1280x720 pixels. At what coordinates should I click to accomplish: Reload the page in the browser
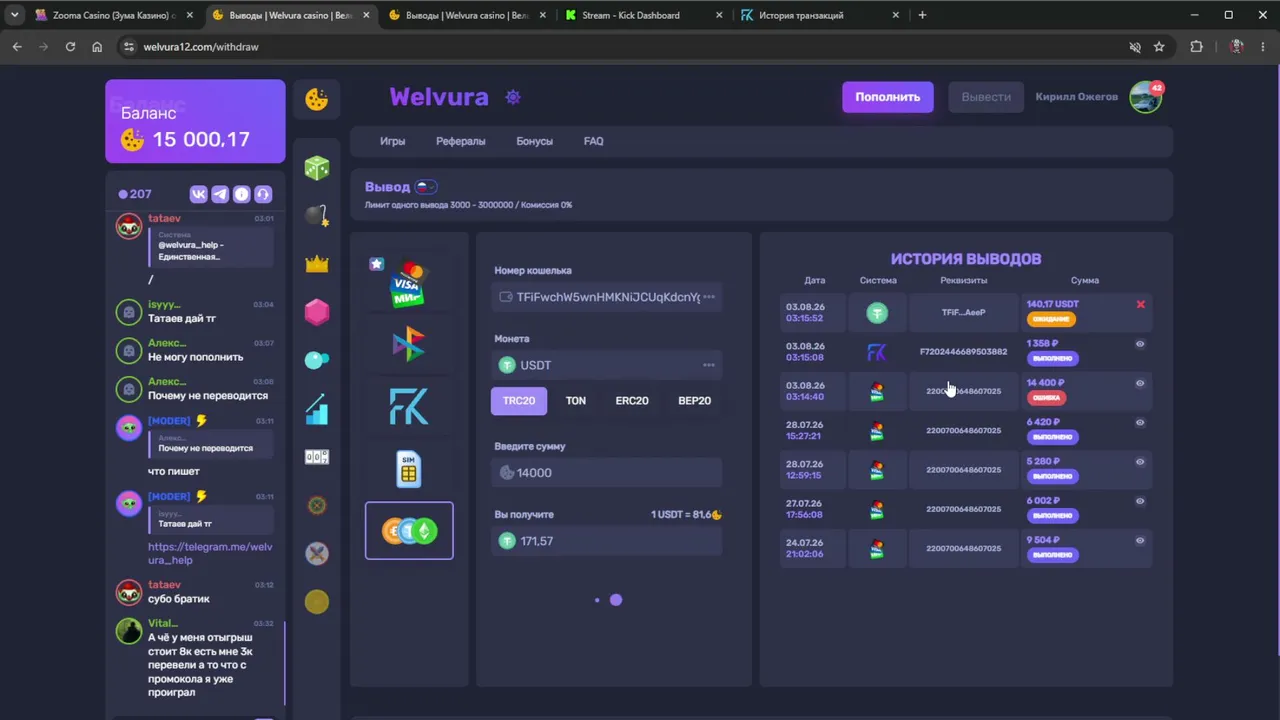(x=70, y=47)
